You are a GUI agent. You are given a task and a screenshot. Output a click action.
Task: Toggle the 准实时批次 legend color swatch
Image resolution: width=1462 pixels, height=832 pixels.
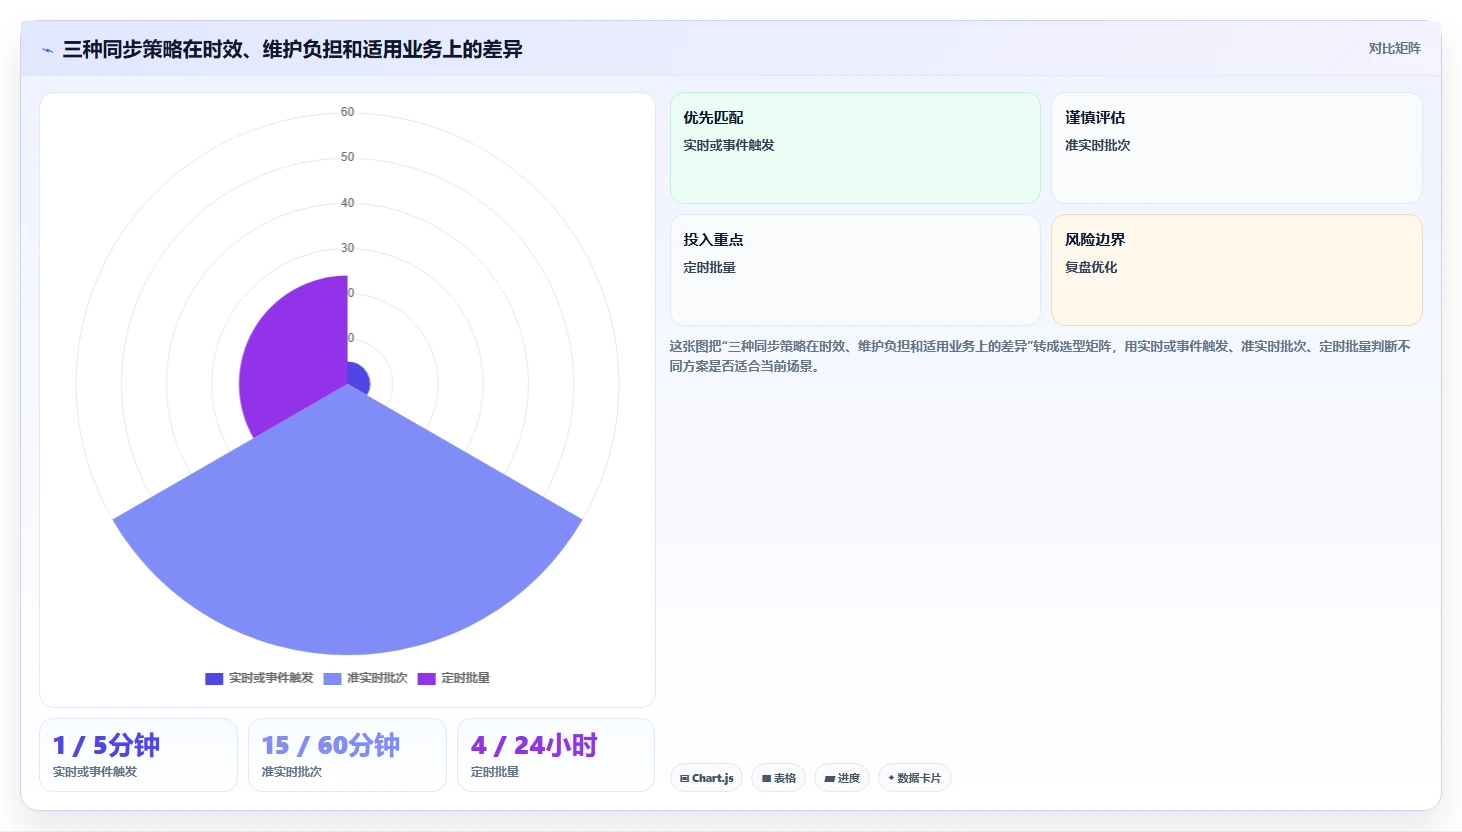(x=332, y=679)
